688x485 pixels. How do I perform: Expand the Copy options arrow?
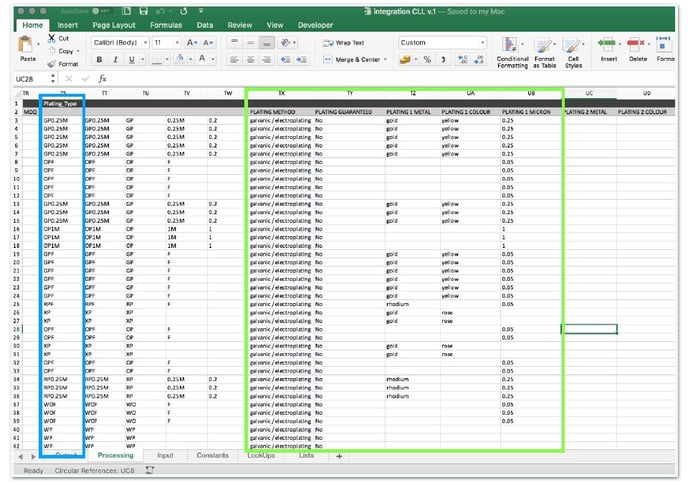point(78,51)
